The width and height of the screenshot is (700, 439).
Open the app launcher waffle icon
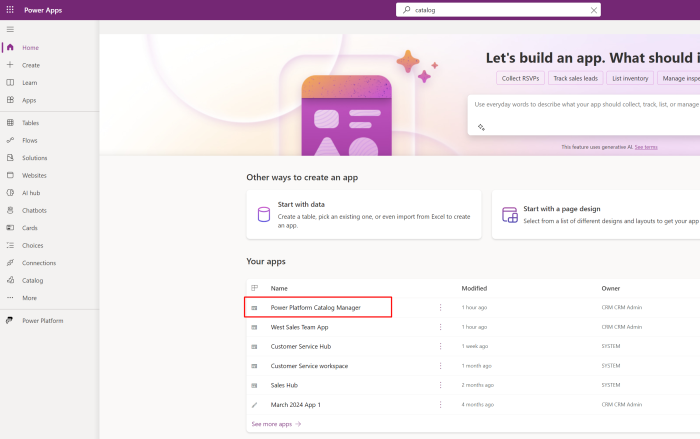[10, 9]
